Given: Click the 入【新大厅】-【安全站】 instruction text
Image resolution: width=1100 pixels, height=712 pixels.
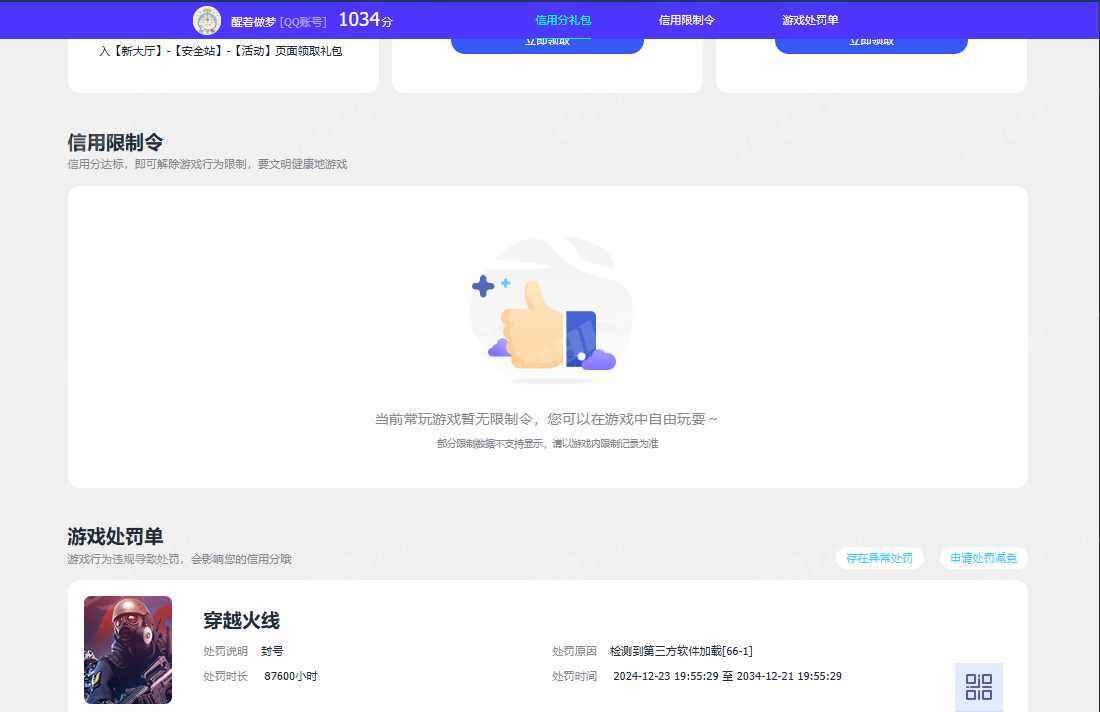Looking at the screenshot, I should point(220,51).
